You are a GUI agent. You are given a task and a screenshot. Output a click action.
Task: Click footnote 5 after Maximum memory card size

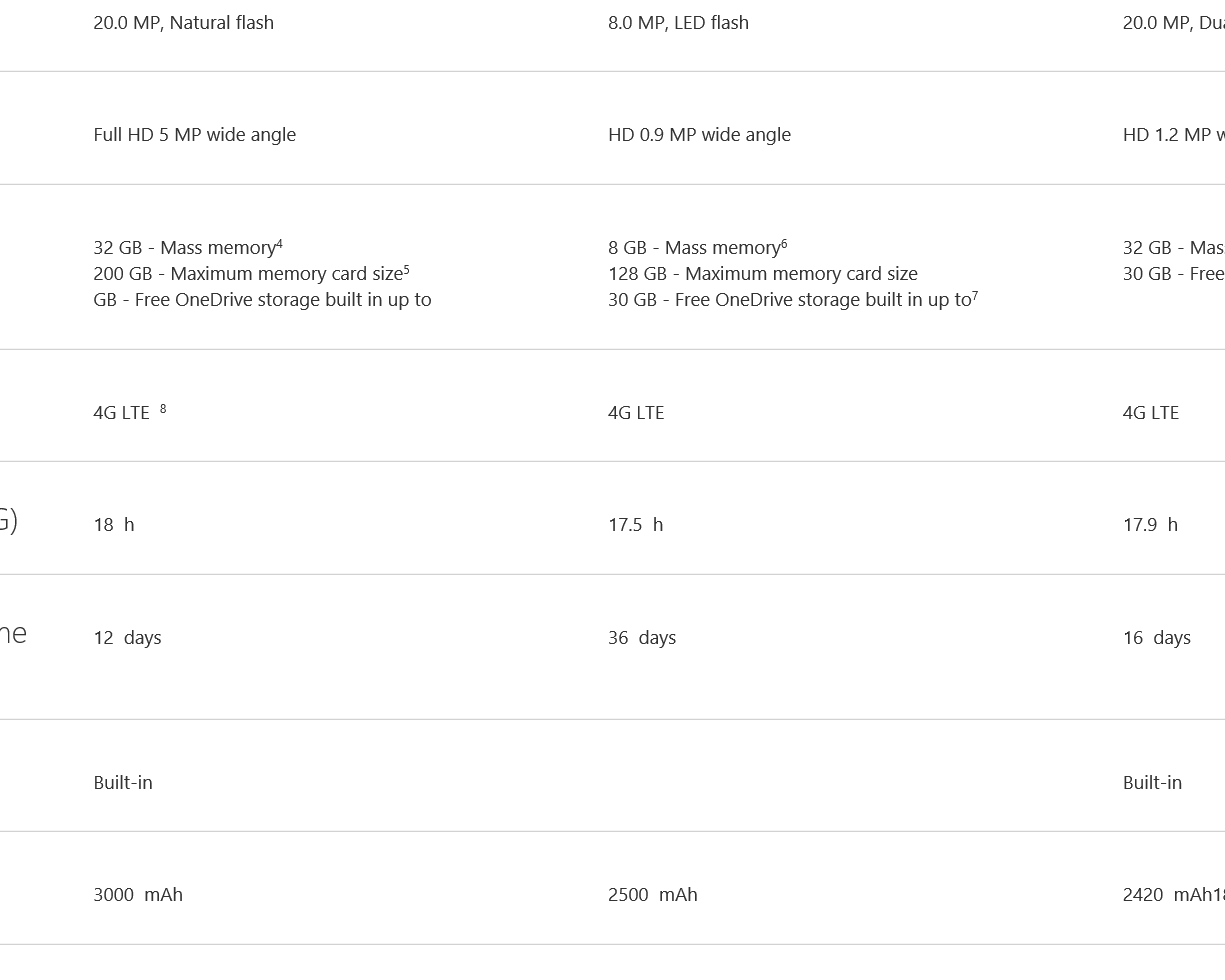point(406,269)
